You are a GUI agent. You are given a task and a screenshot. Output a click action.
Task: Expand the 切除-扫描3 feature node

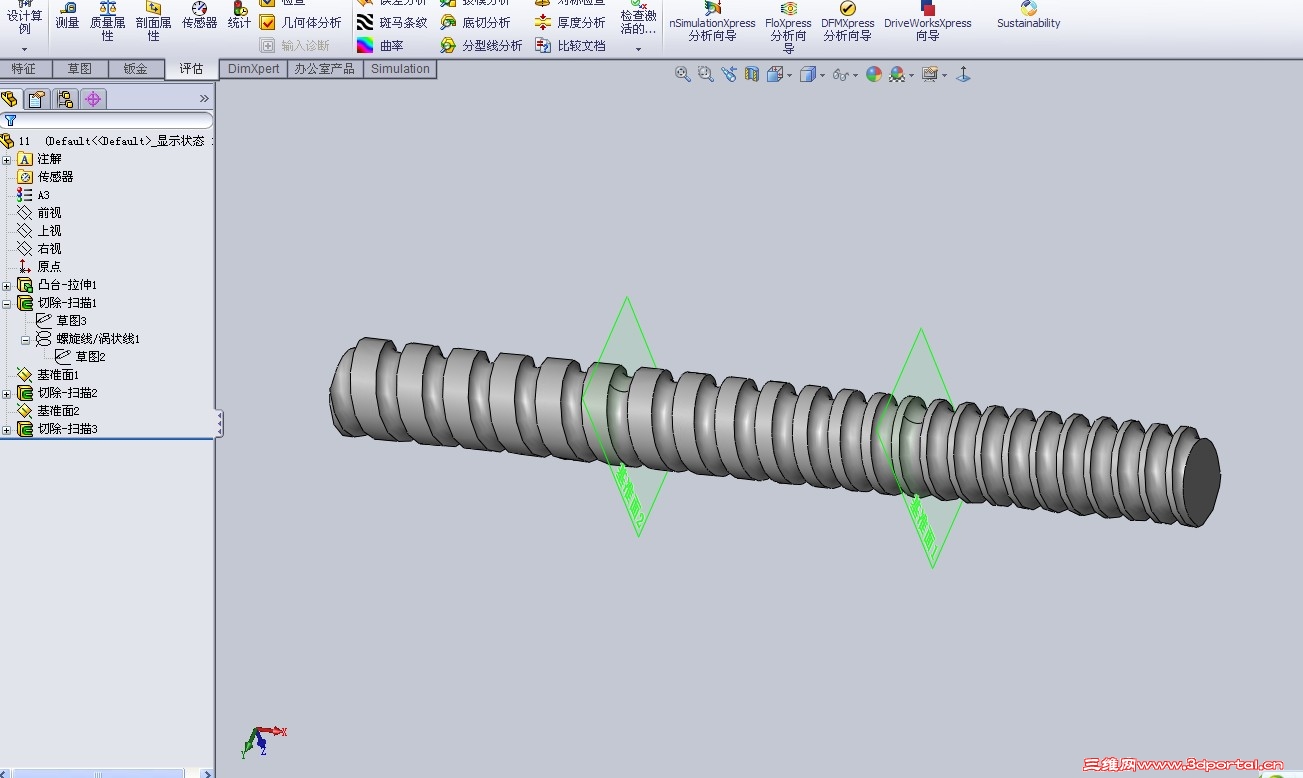pos(7,429)
